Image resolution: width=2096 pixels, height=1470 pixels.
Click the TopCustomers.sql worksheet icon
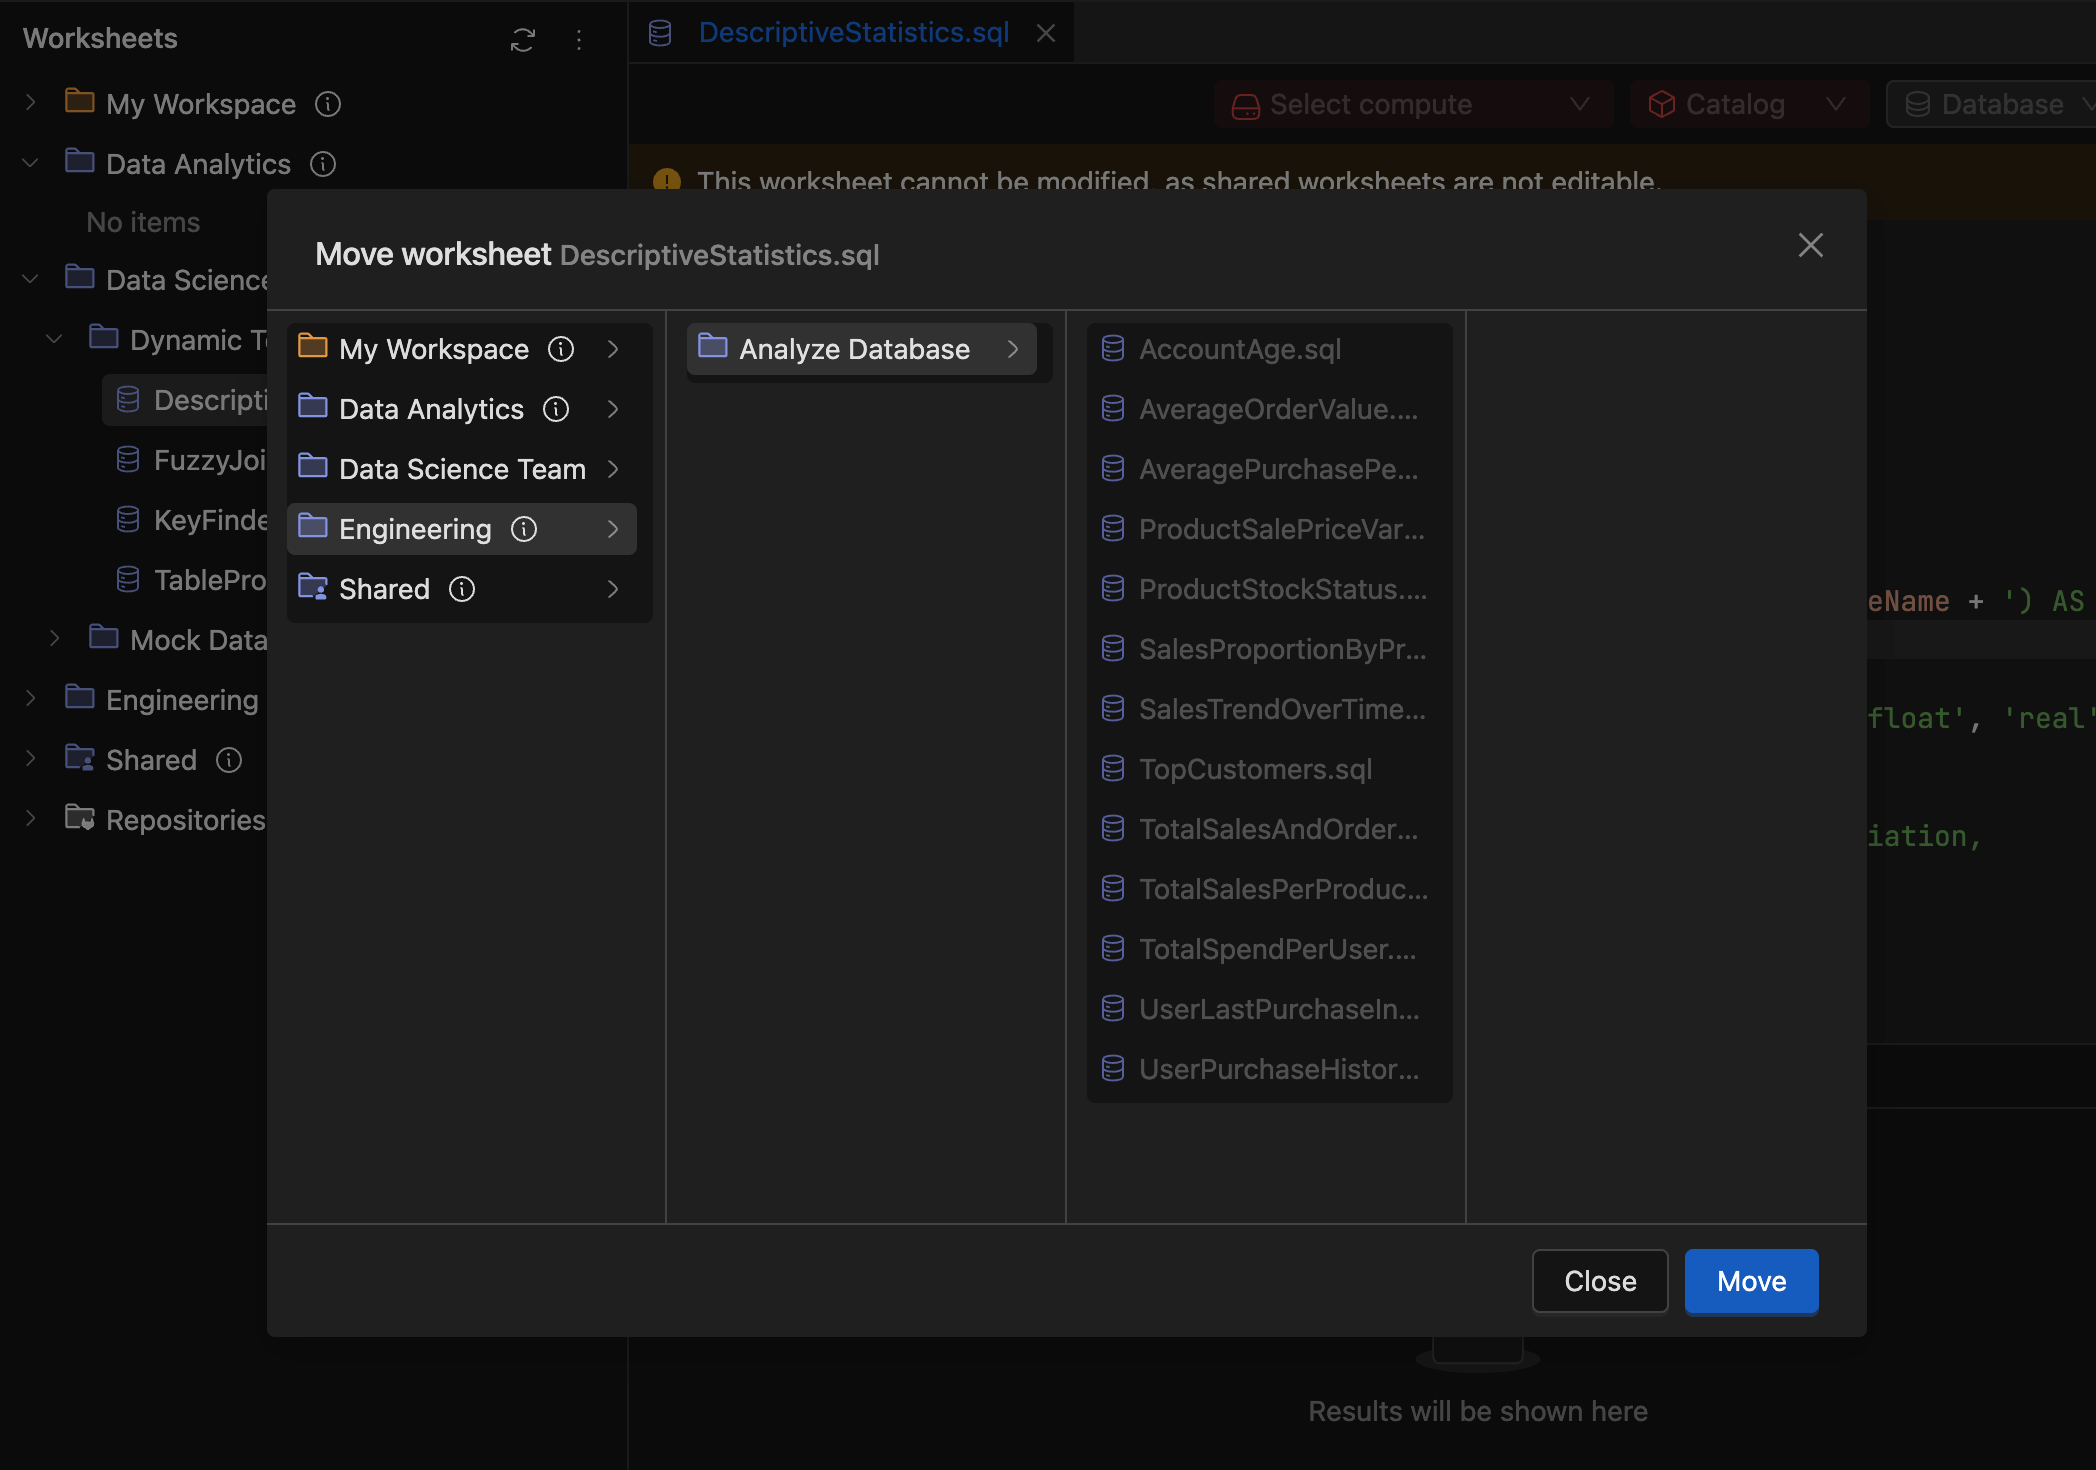tap(1113, 768)
